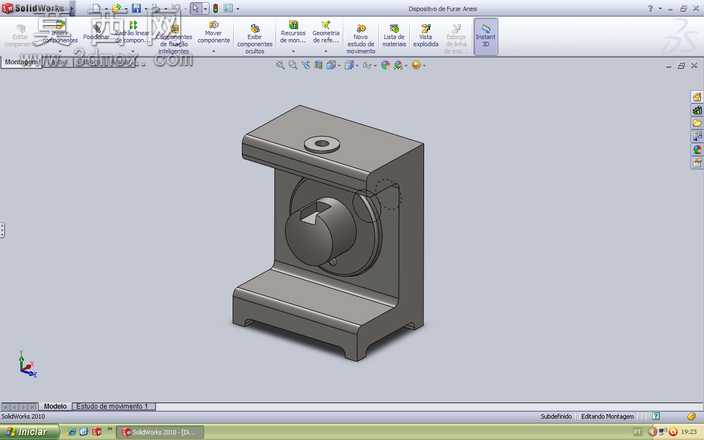
Task: Open Design Library task pane tab
Action: (697, 110)
